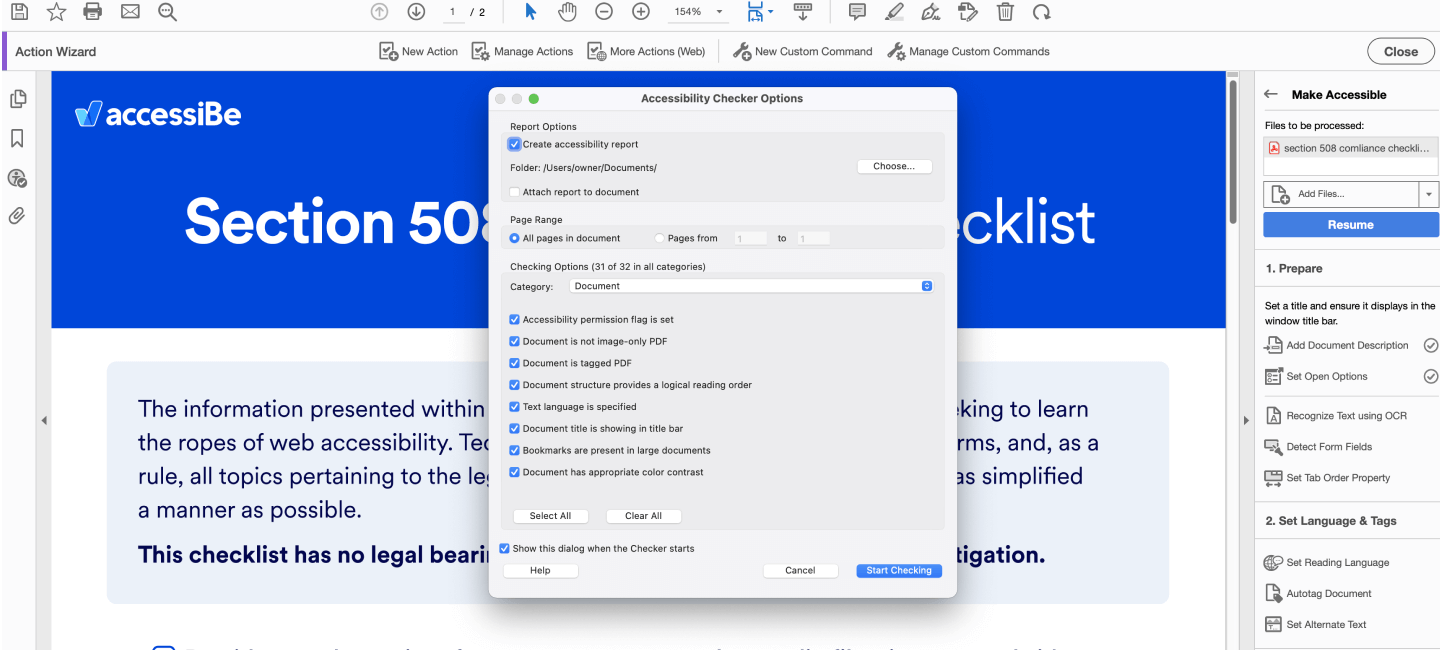Select the Add Comment tool
1440x650 pixels.
point(856,12)
